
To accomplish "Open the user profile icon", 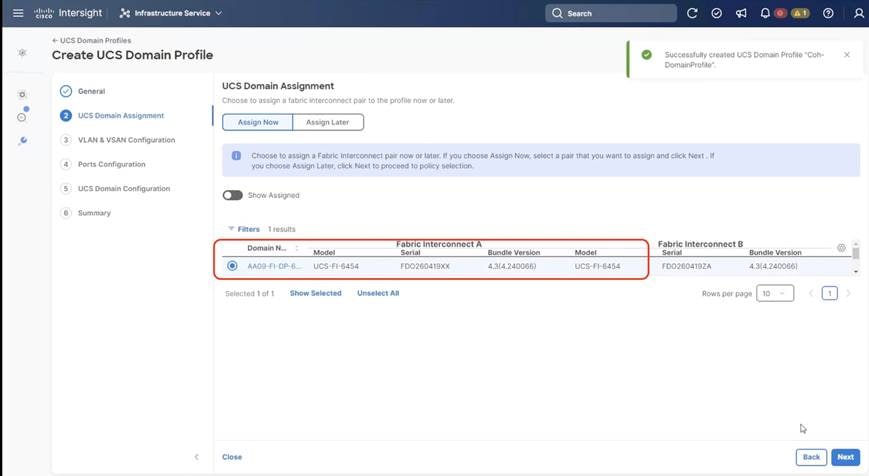I will point(858,13).
